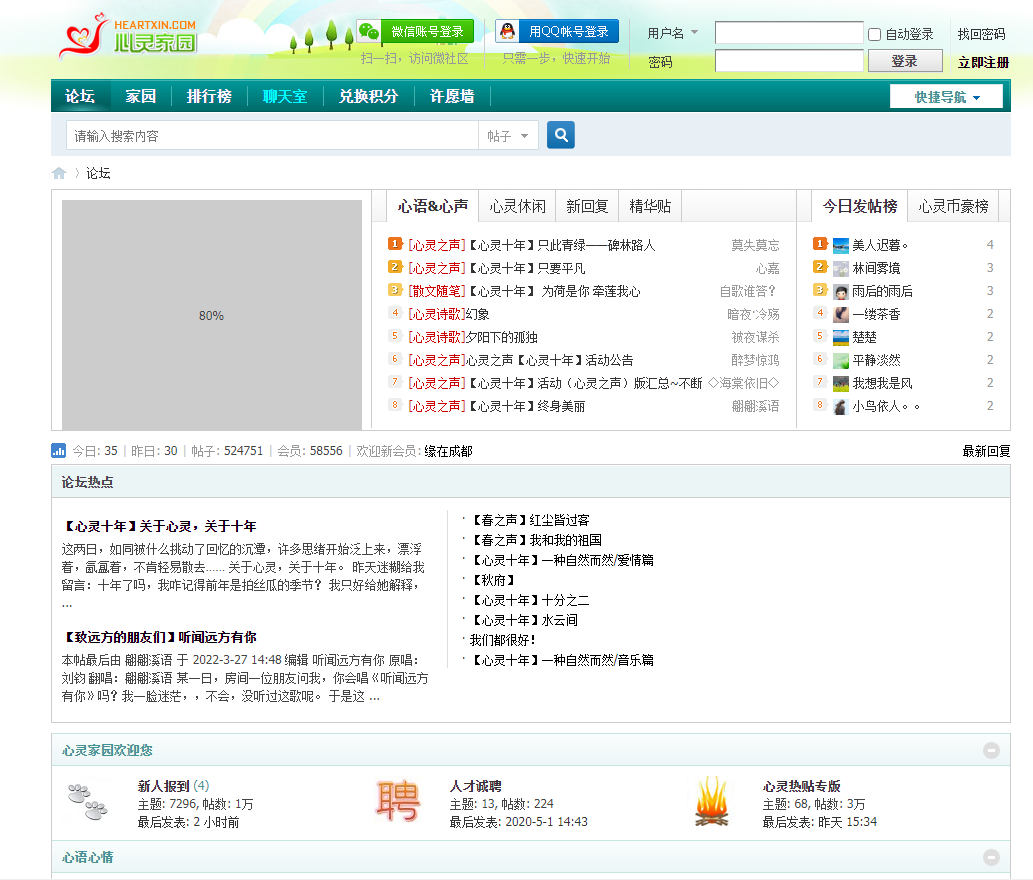The height and width of the screenshot is (880, 1033).
Task: Open the 人才诚聘 forum link
Action: point(475,786)
